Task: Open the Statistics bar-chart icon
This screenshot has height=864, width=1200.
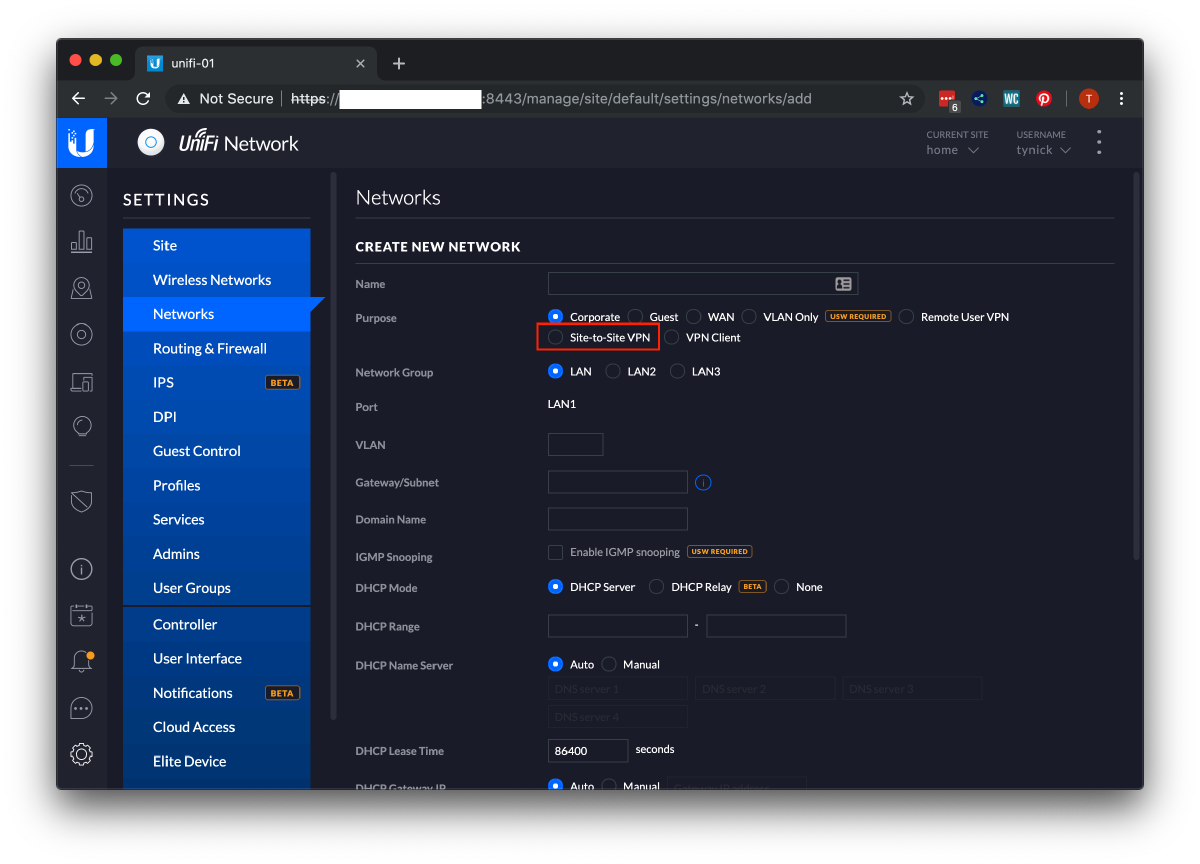Action: (82, 242)
